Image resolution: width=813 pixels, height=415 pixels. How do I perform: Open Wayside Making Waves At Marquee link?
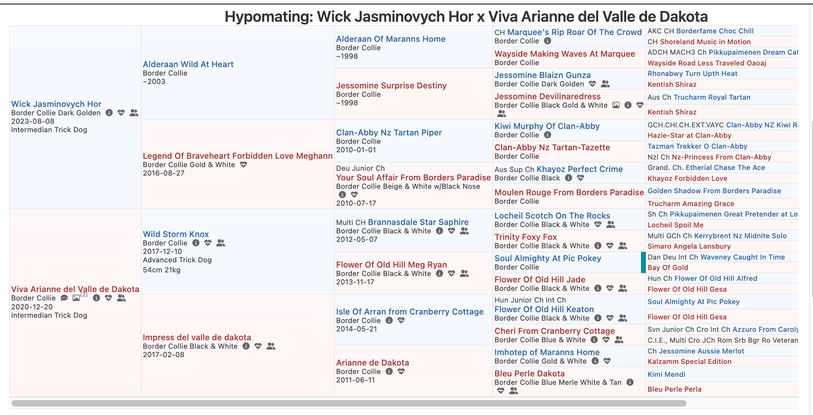coord(565,53)
